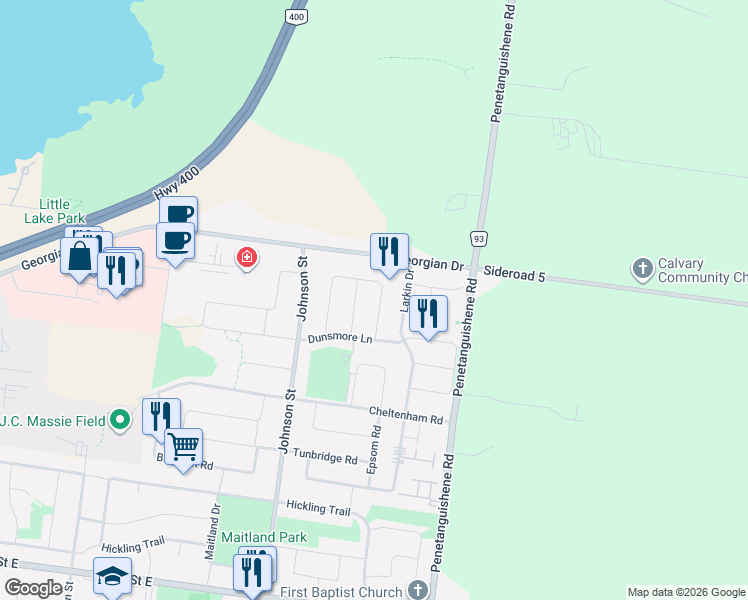Click the Hickling Trail label near Johnson St

pos(318,508)
